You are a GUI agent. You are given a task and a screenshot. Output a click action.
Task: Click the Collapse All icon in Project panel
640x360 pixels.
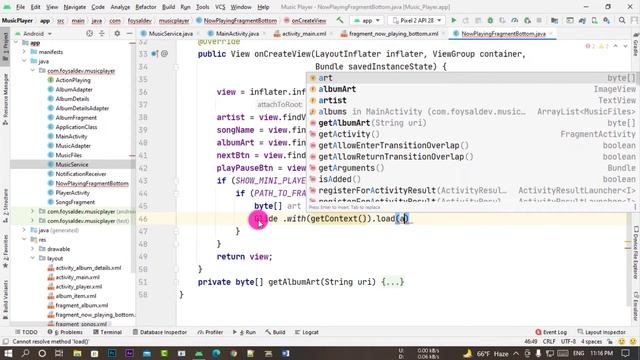[102, 33]
